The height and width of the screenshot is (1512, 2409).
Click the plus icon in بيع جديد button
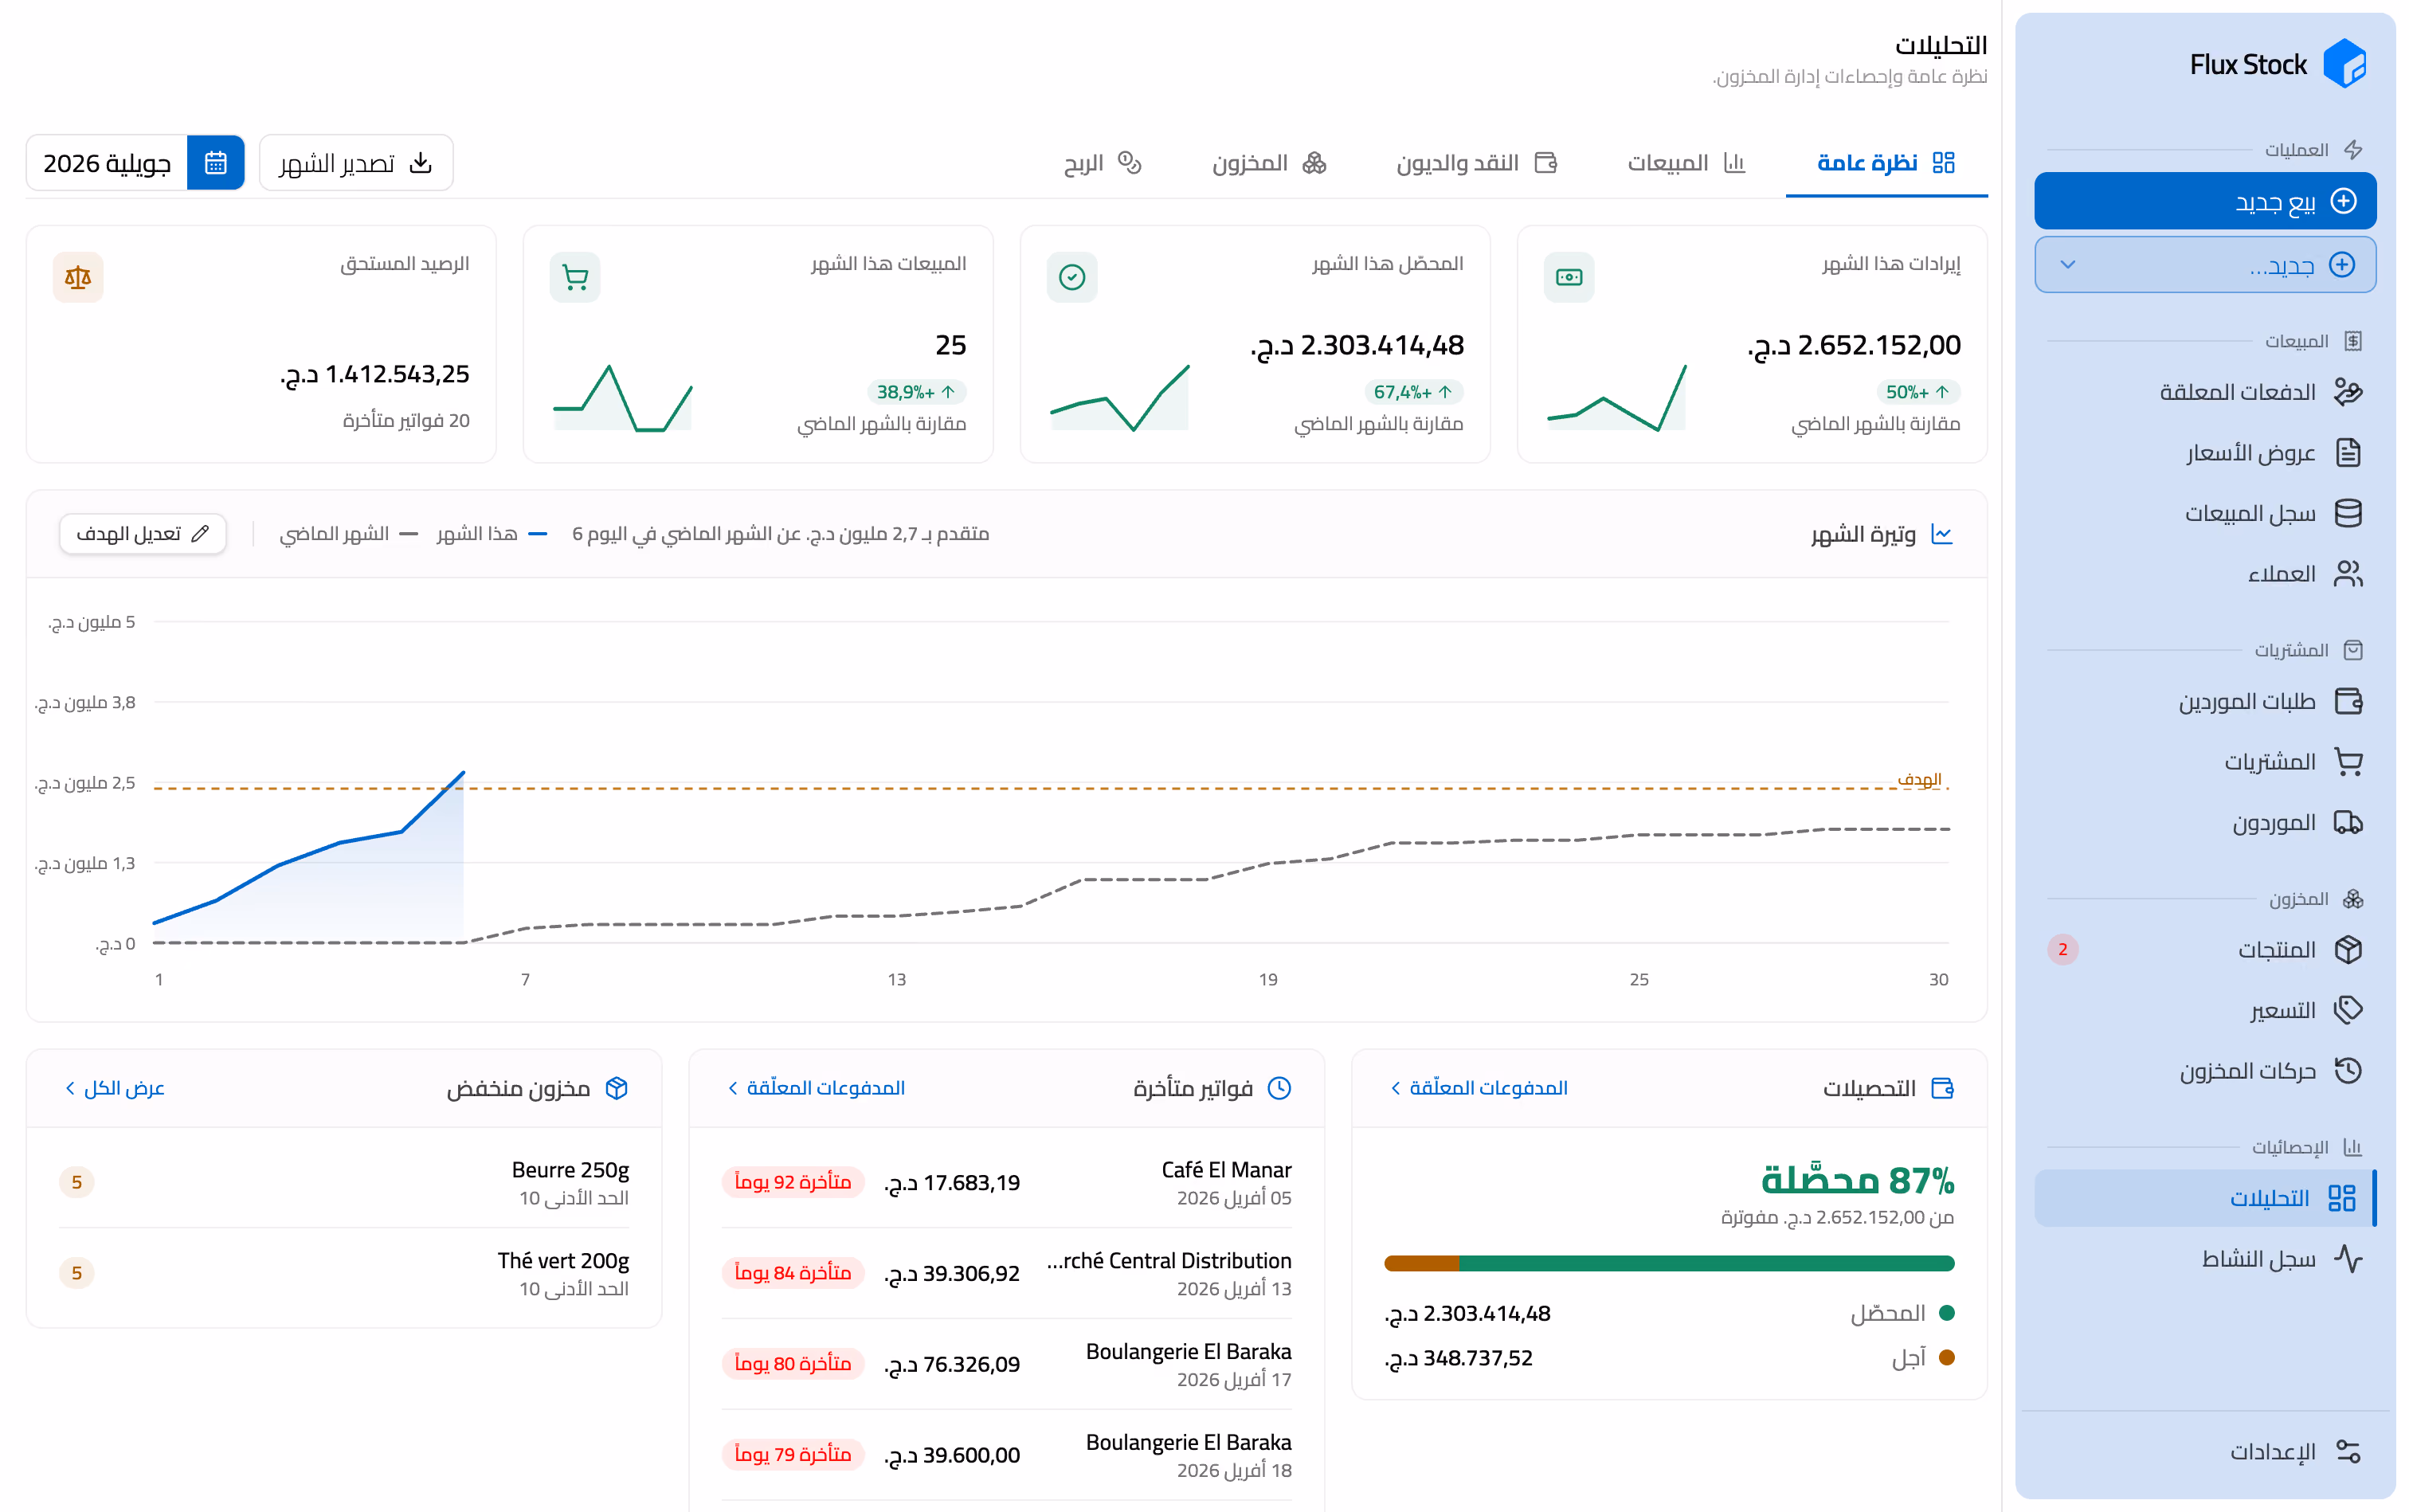[2343, 201]
